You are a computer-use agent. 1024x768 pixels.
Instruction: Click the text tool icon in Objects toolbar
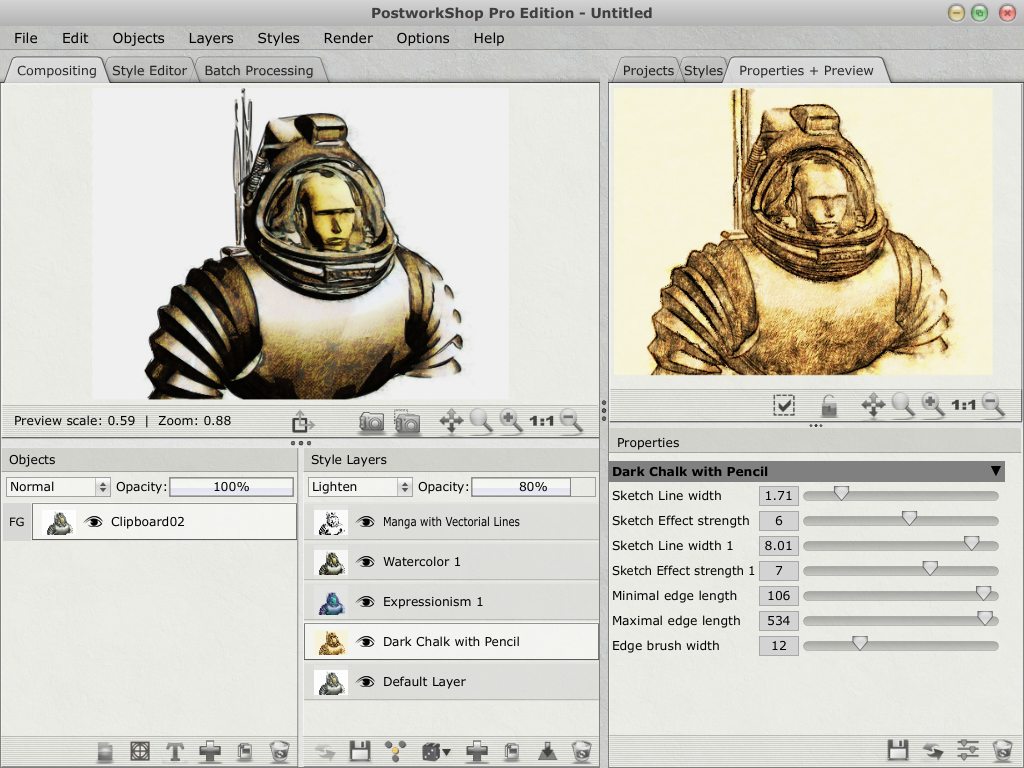pyautogui.click(x=175, y=751)
